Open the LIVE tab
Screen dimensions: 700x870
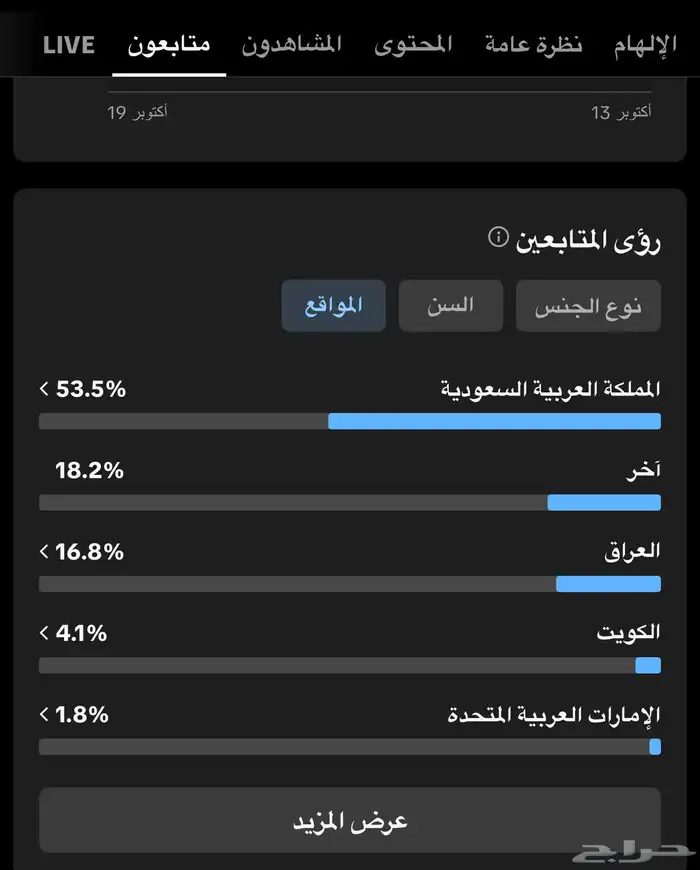[x=67, y=44]
